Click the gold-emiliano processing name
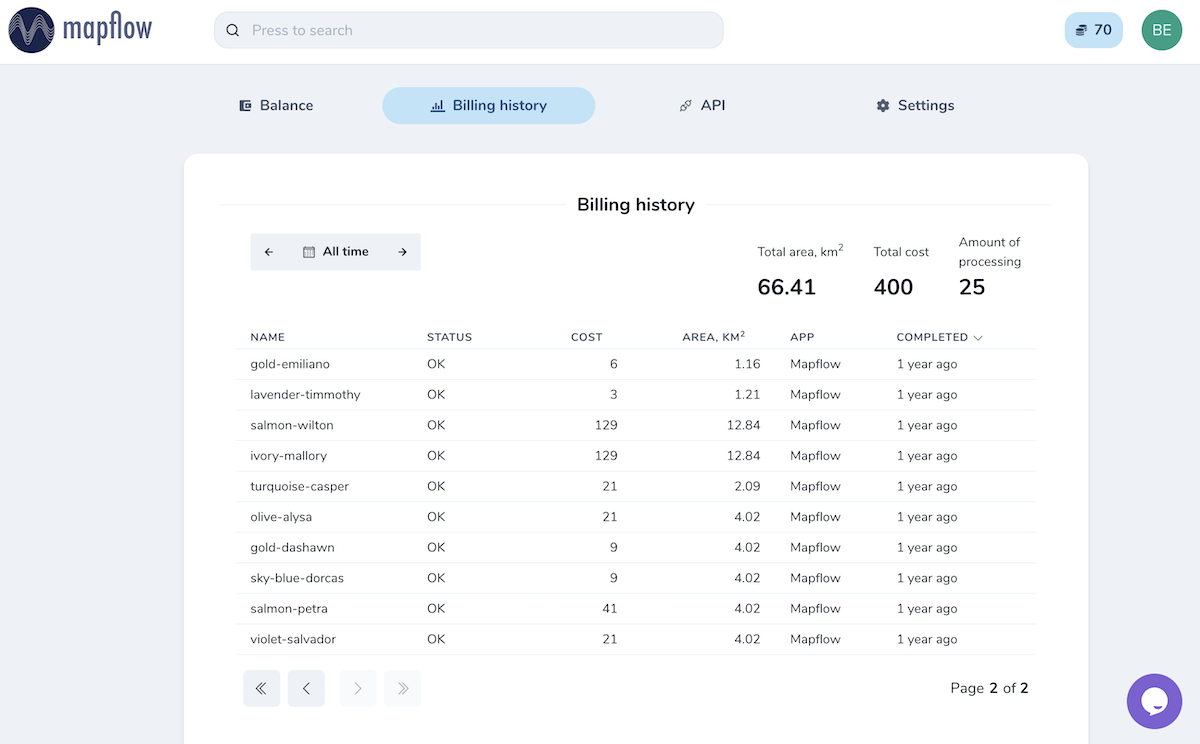 (x=290, y=364)
